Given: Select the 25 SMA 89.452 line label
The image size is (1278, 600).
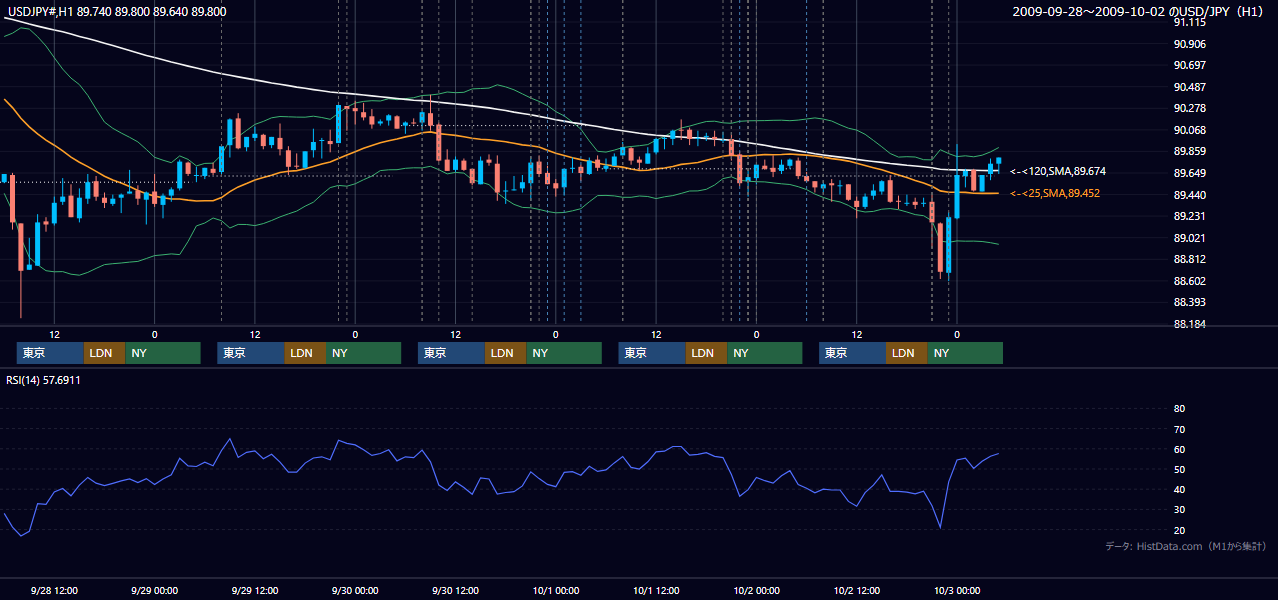Looking at the screenshot, I should click(x=1055, y=193).
